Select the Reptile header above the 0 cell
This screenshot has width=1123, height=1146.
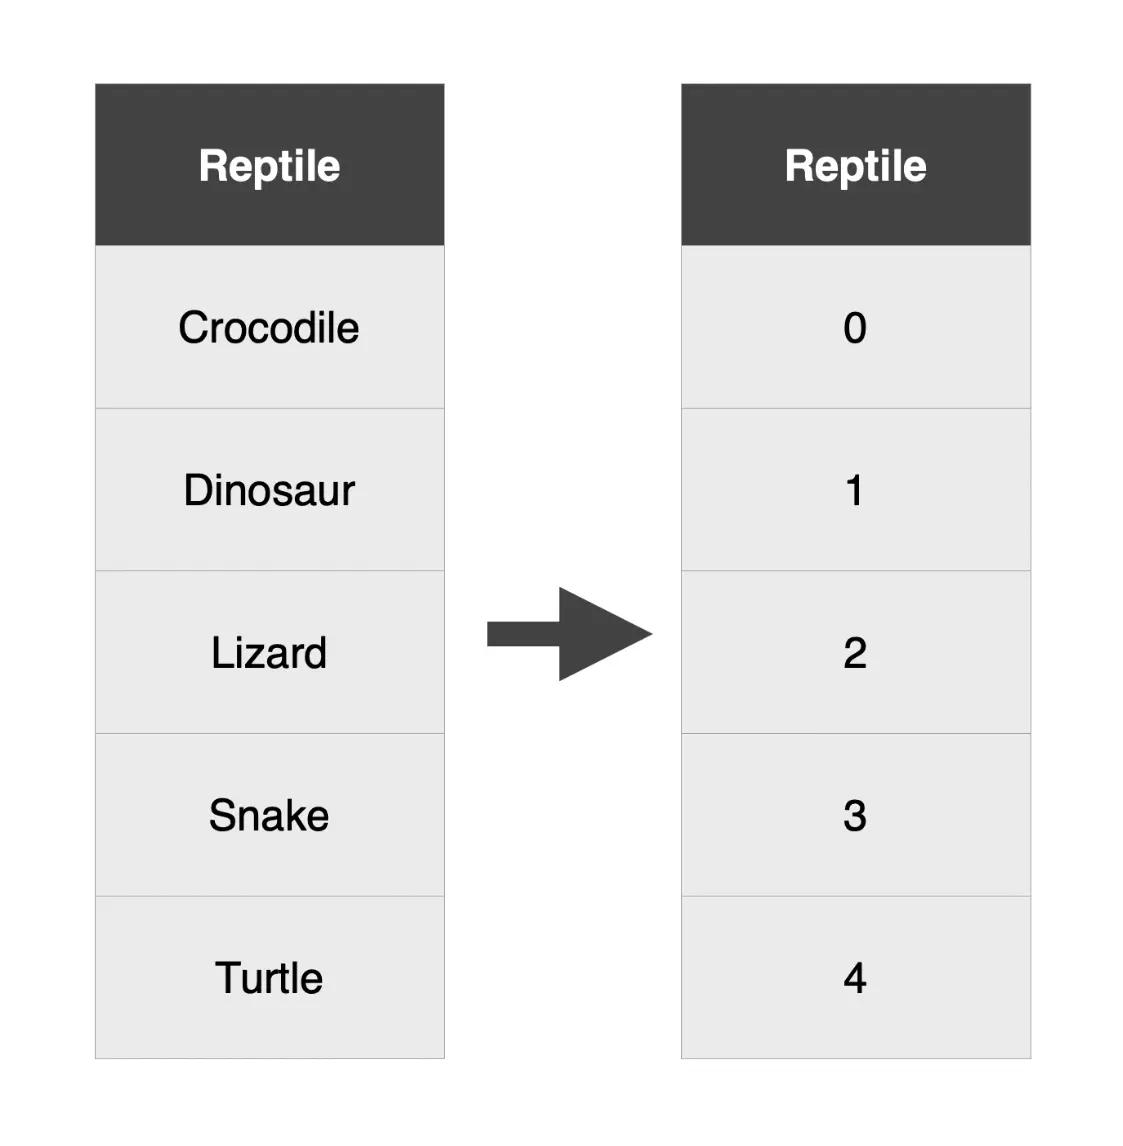pyautogui.click(x=856, y=166)
